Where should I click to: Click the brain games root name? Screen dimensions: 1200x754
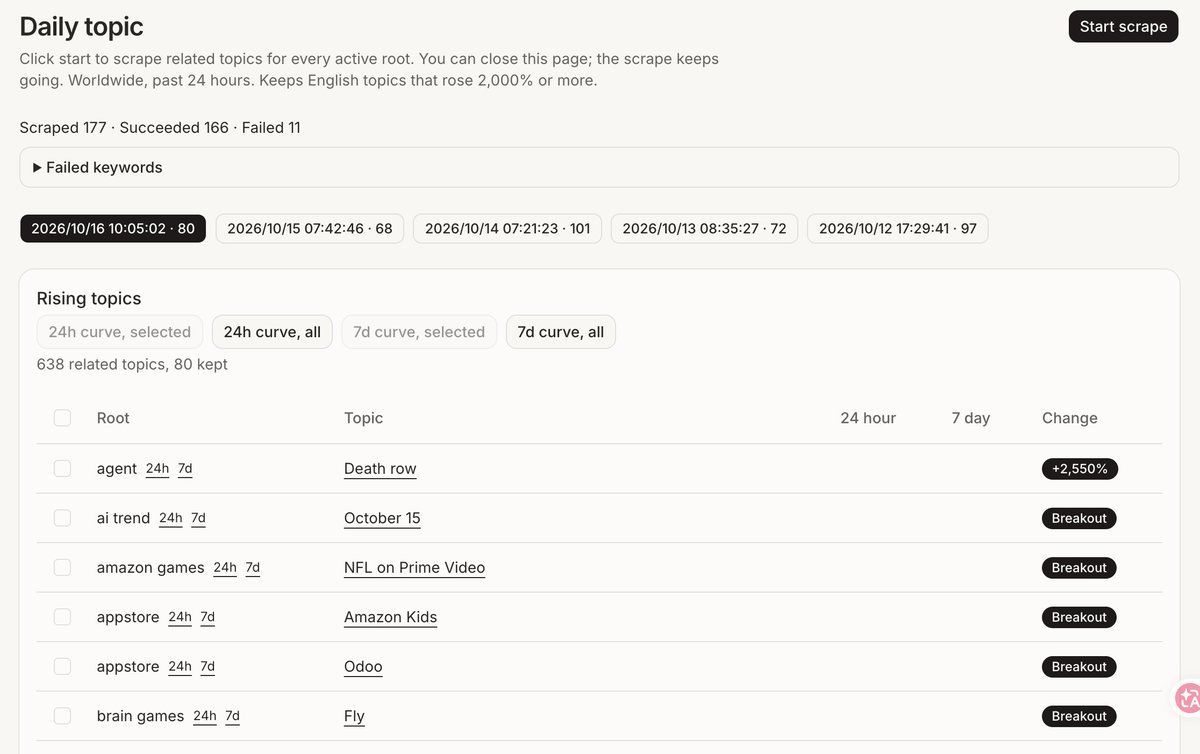pos(140,716)
